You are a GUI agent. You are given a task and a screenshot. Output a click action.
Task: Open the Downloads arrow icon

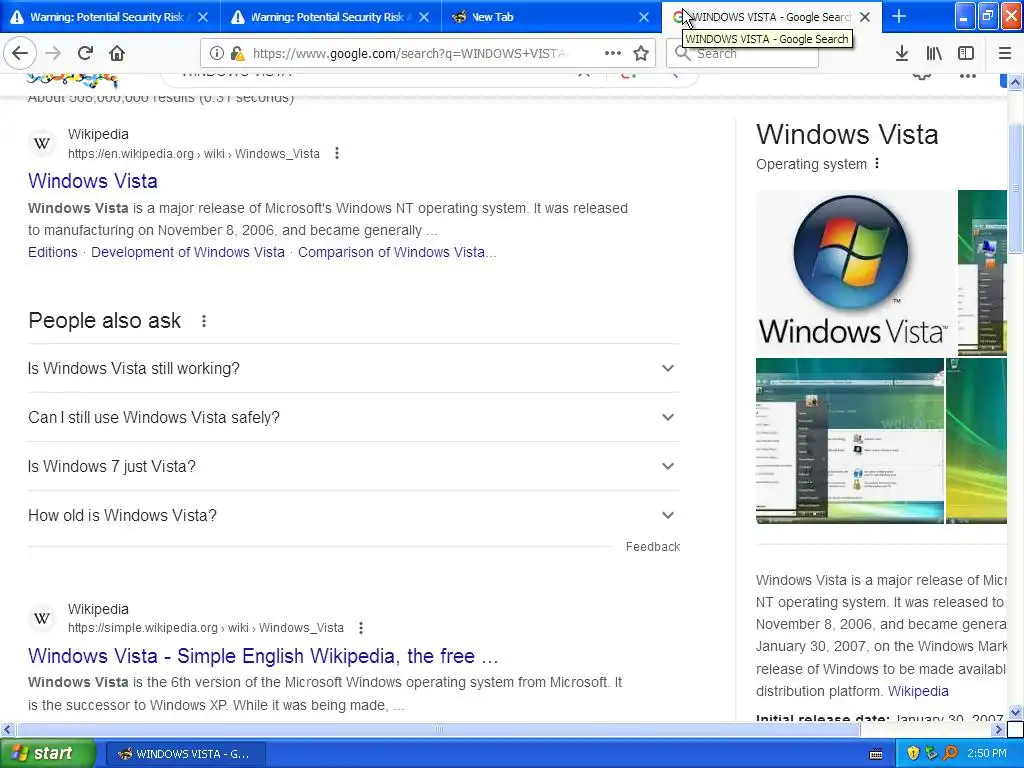(901, 54)
